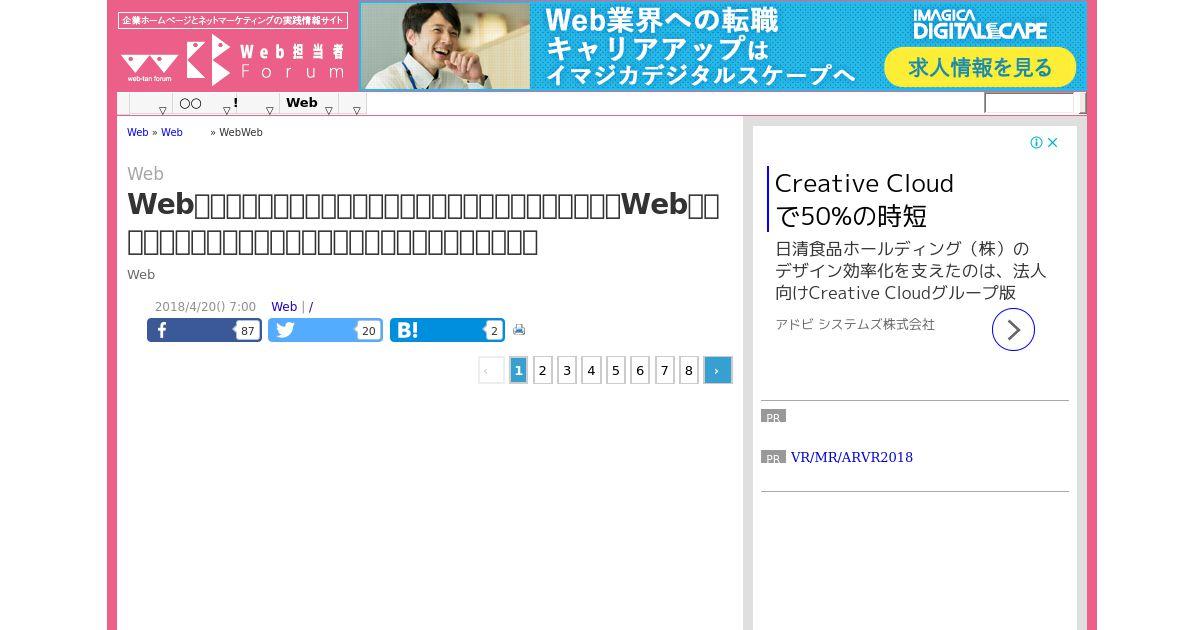This screenshot has height=630, width=1200.
Task: Jump to page 5 of article
Action: click(x=616, y=370)
